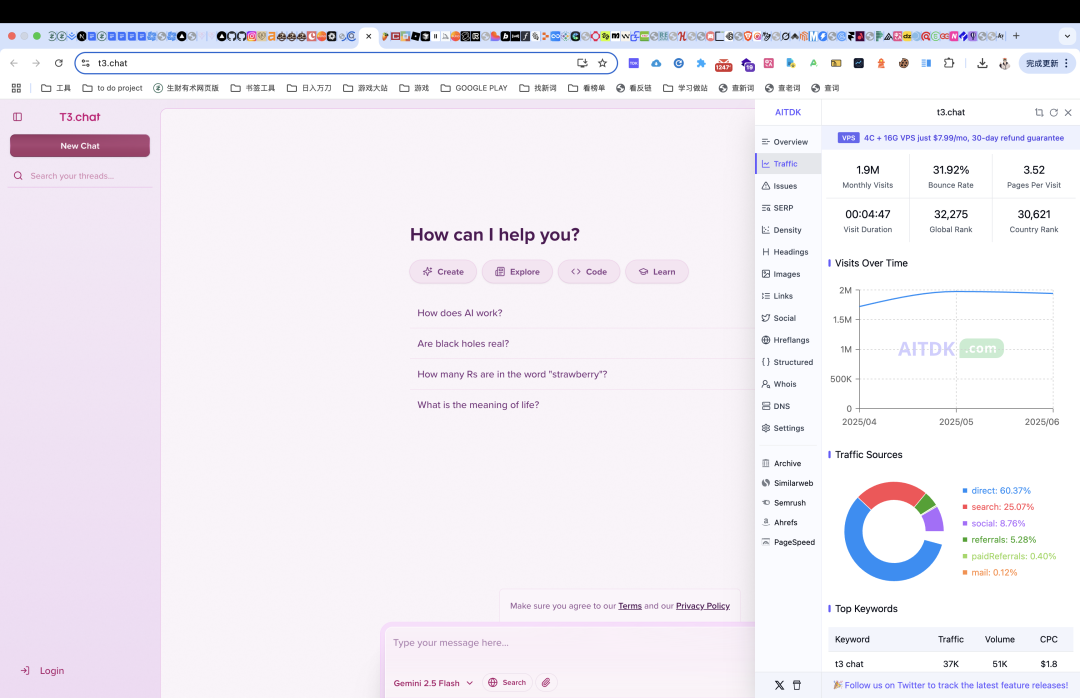Open the browser downloads icon

point(982,63)
